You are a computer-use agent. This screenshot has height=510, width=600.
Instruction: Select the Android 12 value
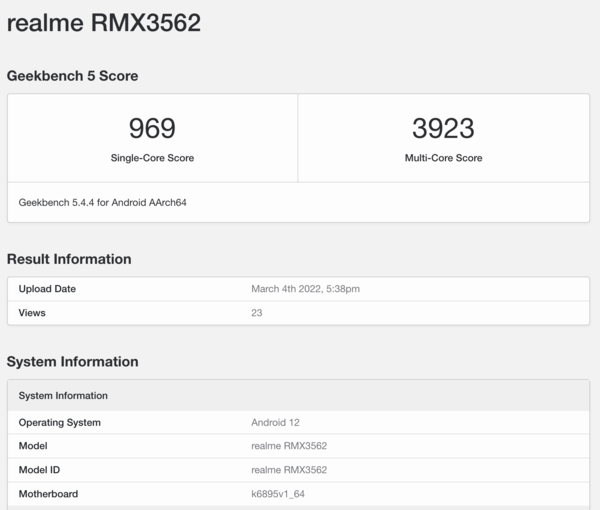(x=275, y=422)
